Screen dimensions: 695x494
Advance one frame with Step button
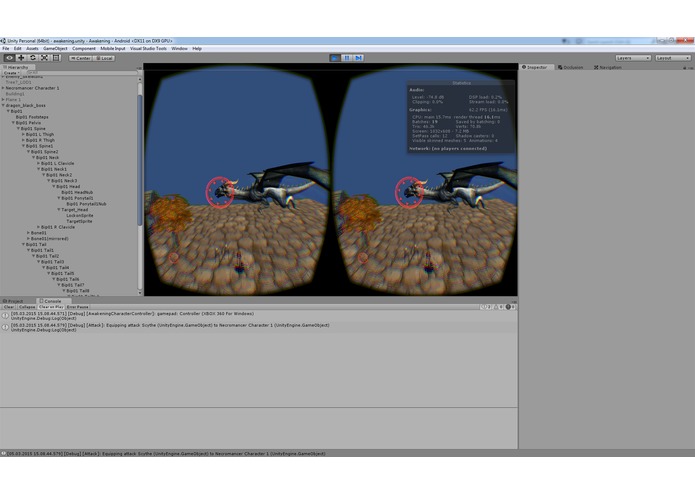pos(359,58)
